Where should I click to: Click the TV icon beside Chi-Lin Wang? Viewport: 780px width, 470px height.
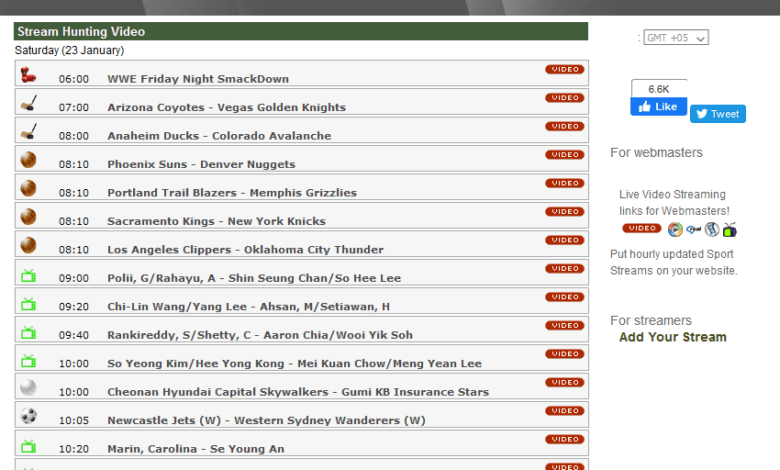(x=28, y=303)
